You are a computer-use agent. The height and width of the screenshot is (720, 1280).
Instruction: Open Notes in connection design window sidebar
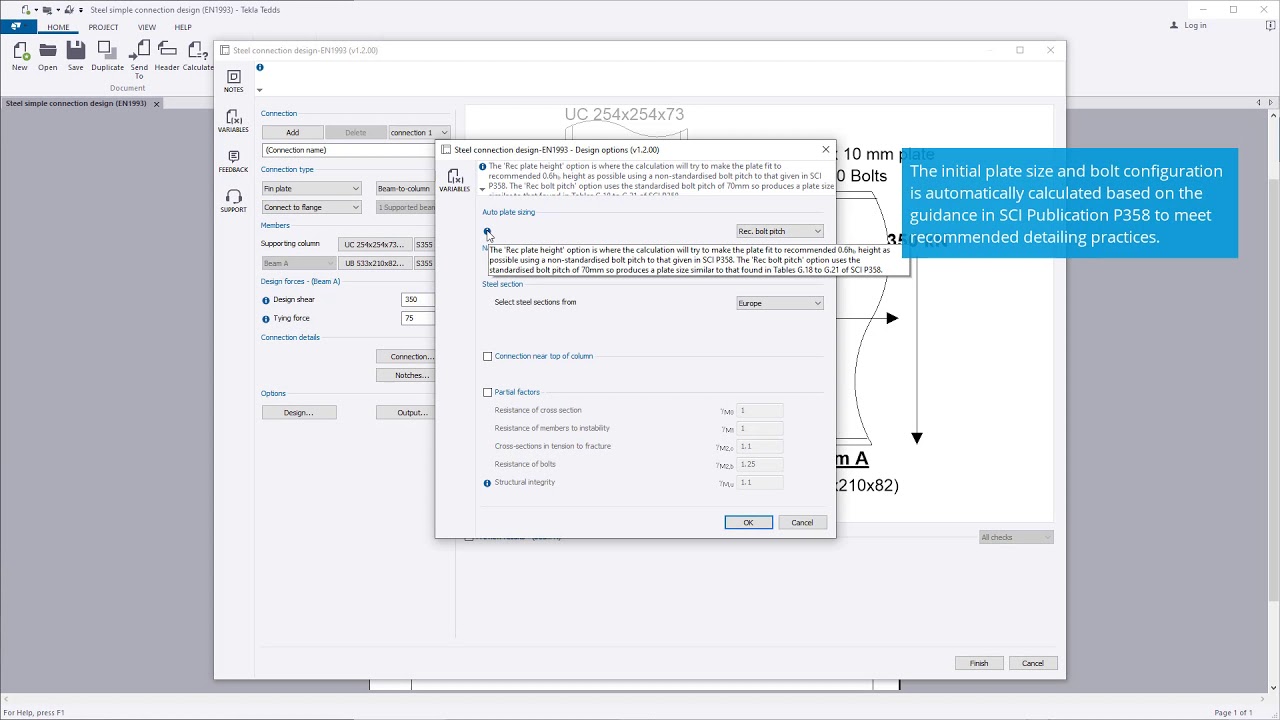(x=233, y=81)
